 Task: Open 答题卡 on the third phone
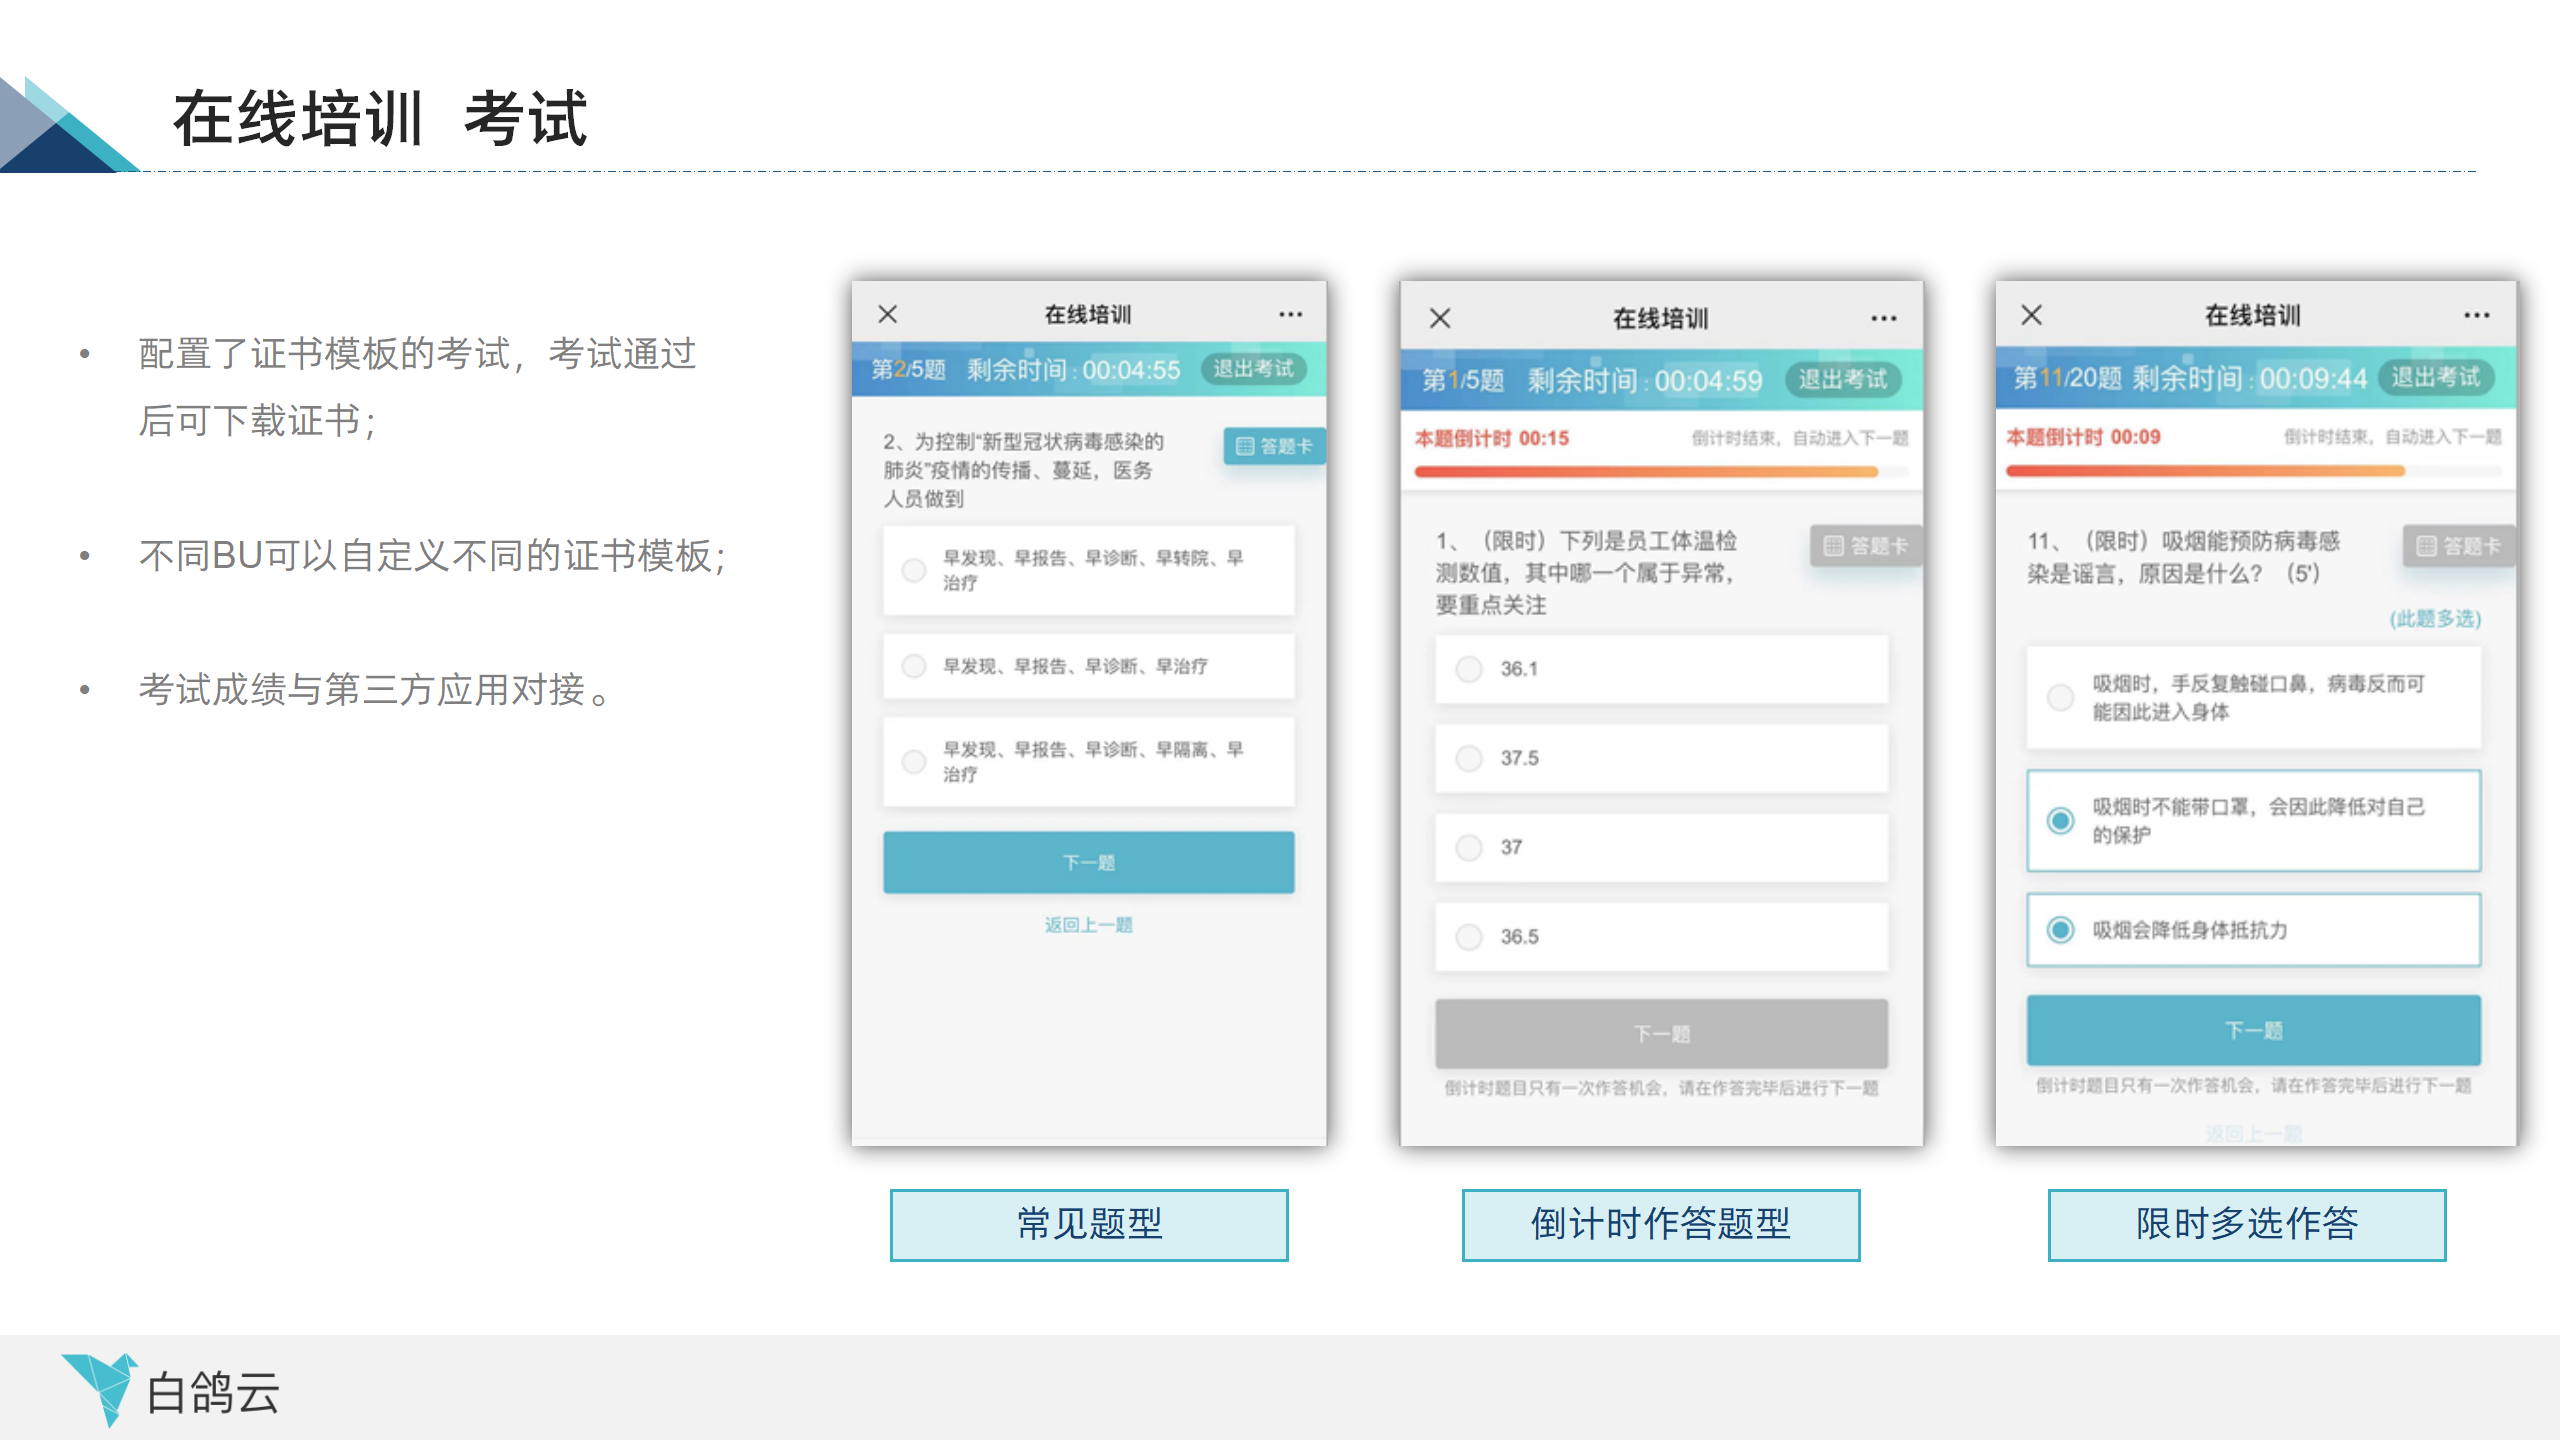(x=2458, y=546)
